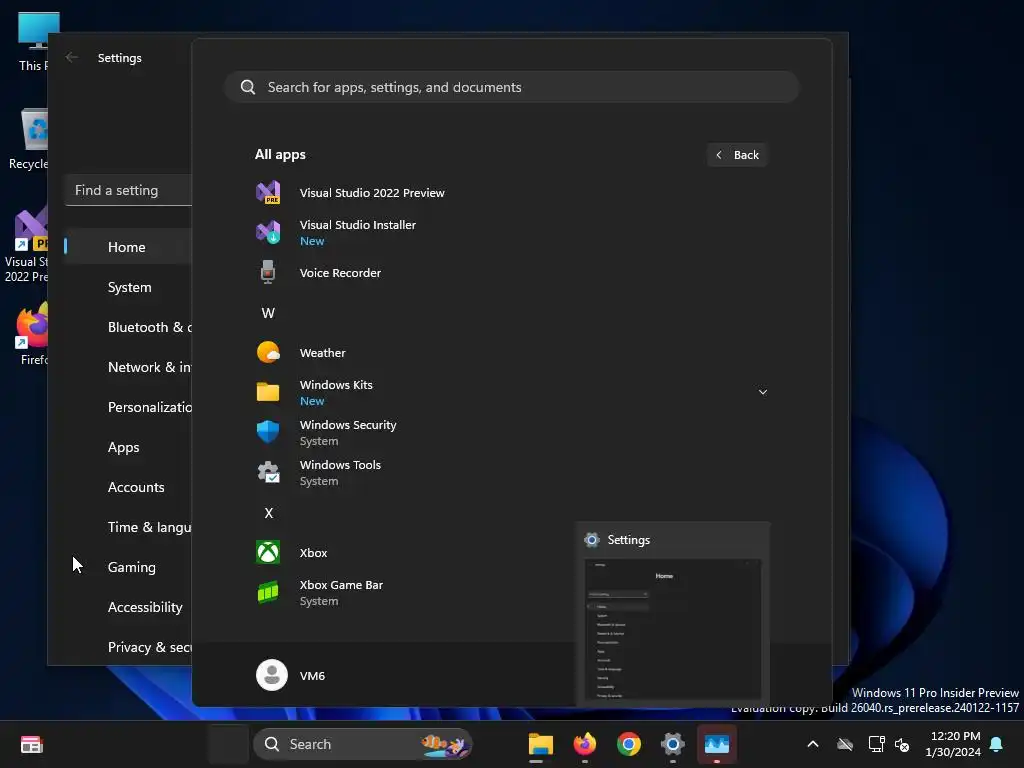Click the network display tray icon

[x=876, y=744]
